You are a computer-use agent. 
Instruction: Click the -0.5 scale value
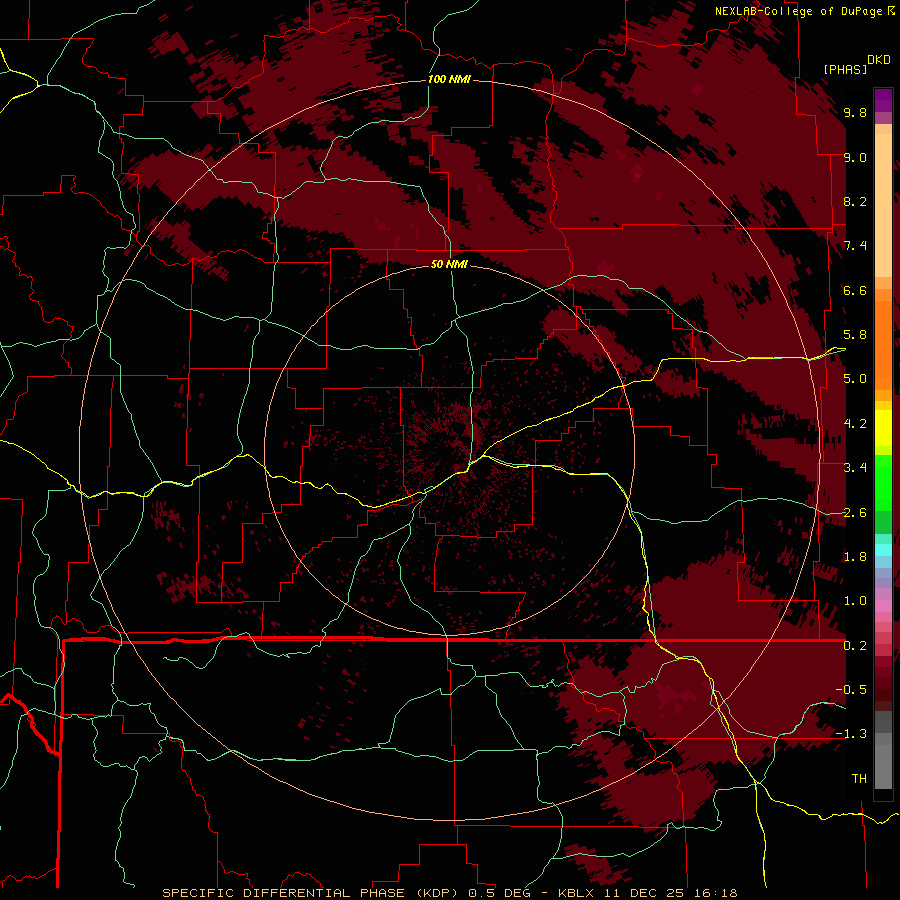(x=851, y=690)
